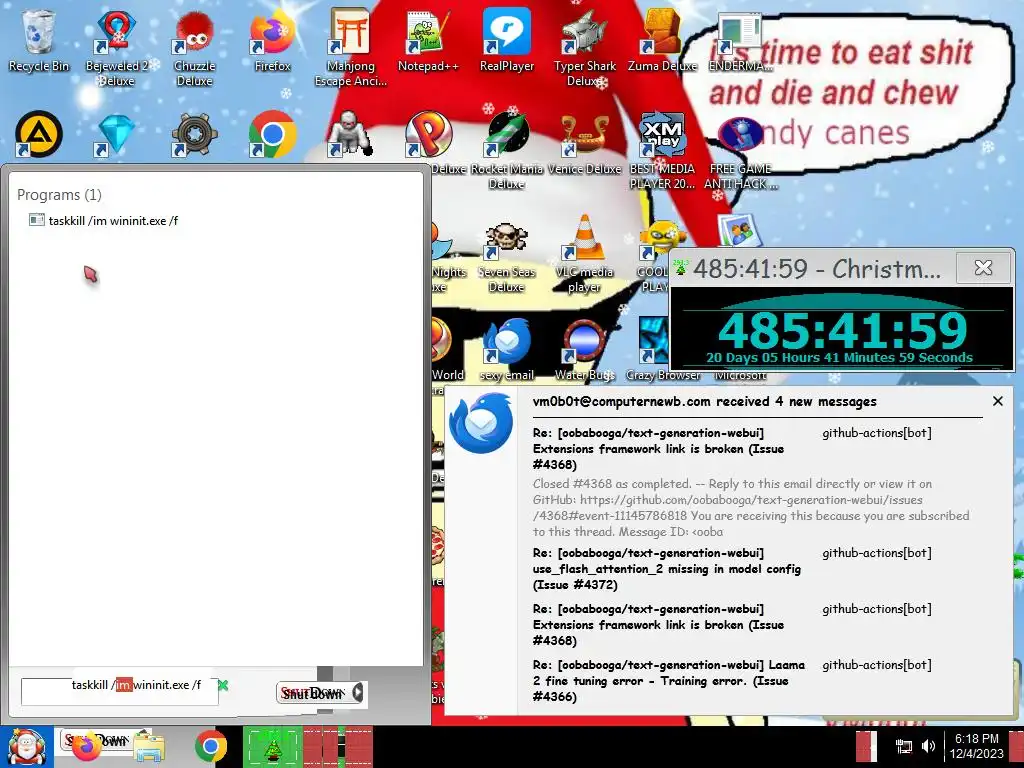Select the gray gear desktop shortcut

pyautogui.click(x=195, y=134)
